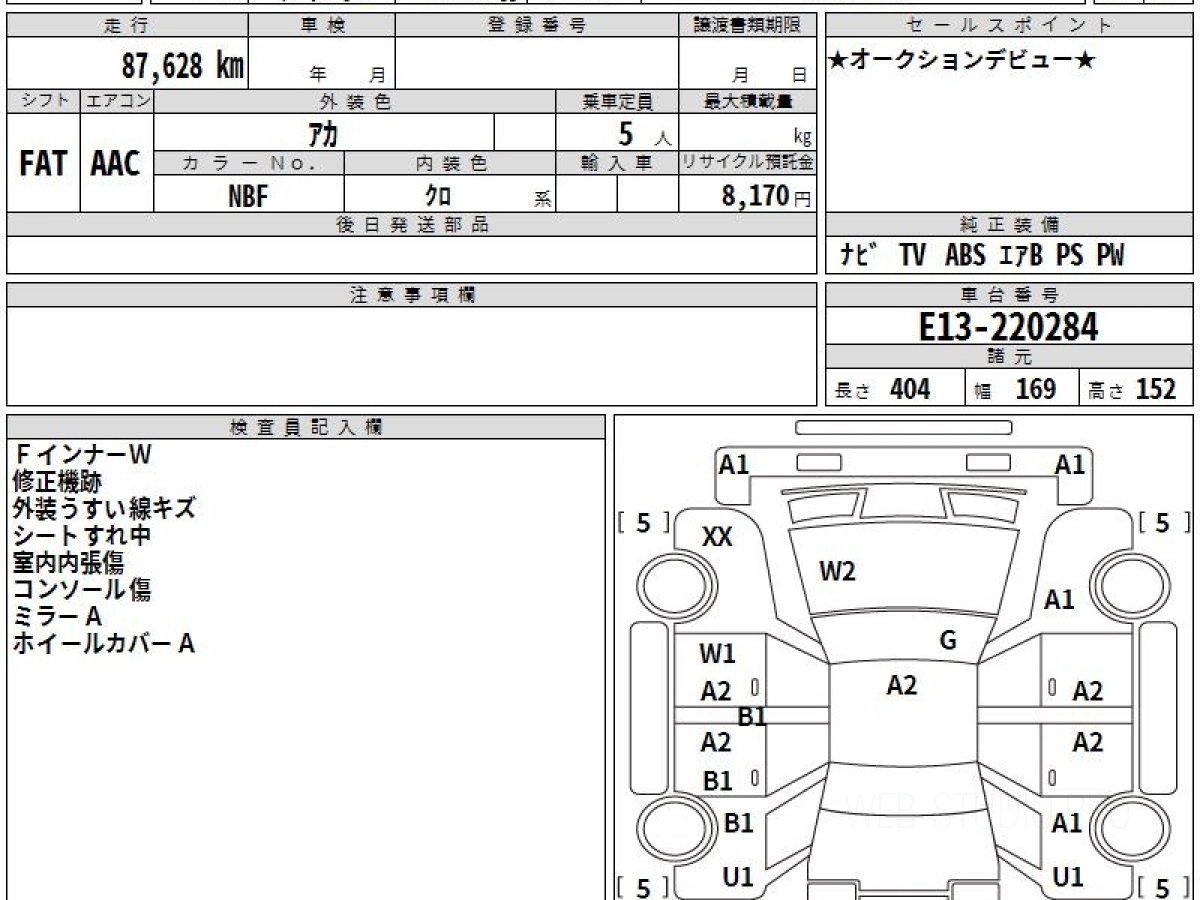This screenshot has width=1200, height=900.
Task: Select the 後日発送部品 header
Action: point(411,225)
